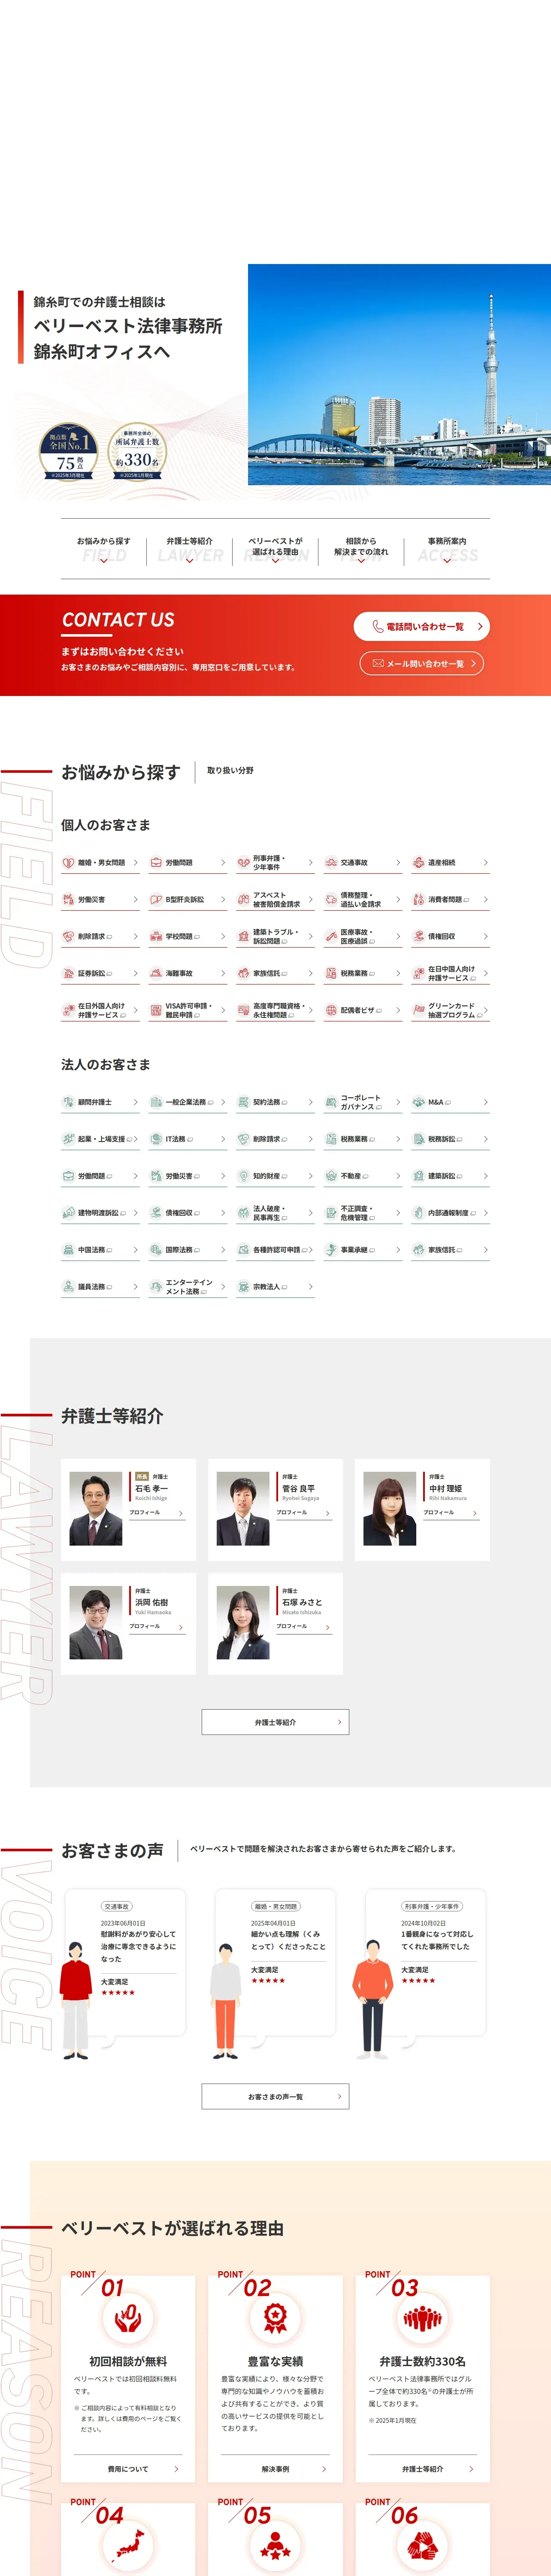Click photo of lawyer 浜岡 佑樹
551x2576 pixels.
pyautogui.click(x=96, y=1623)
